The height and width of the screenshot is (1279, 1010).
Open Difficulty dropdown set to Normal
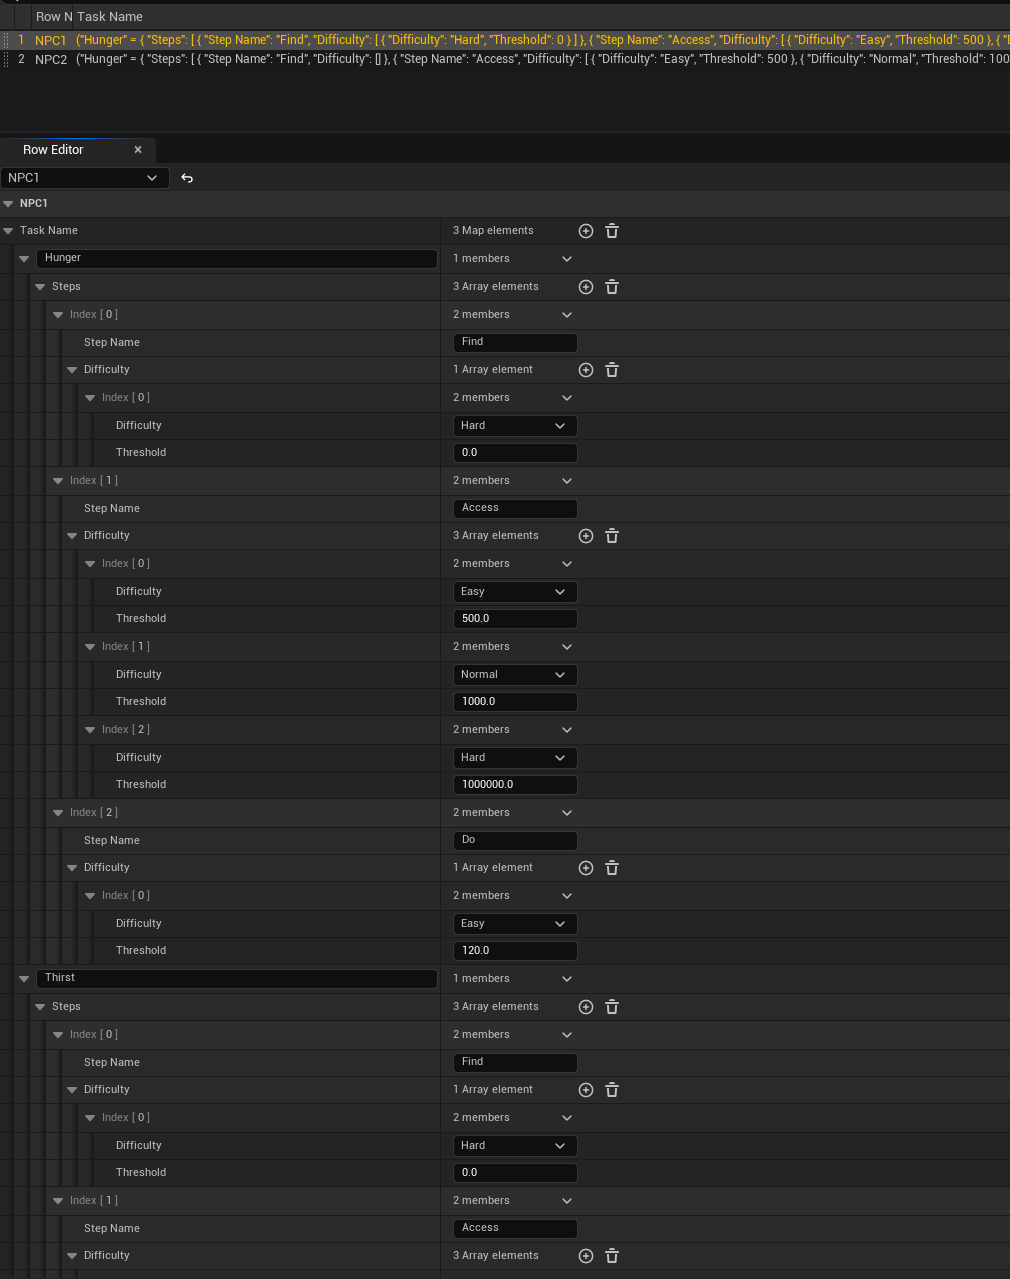[x=515, y=675]
